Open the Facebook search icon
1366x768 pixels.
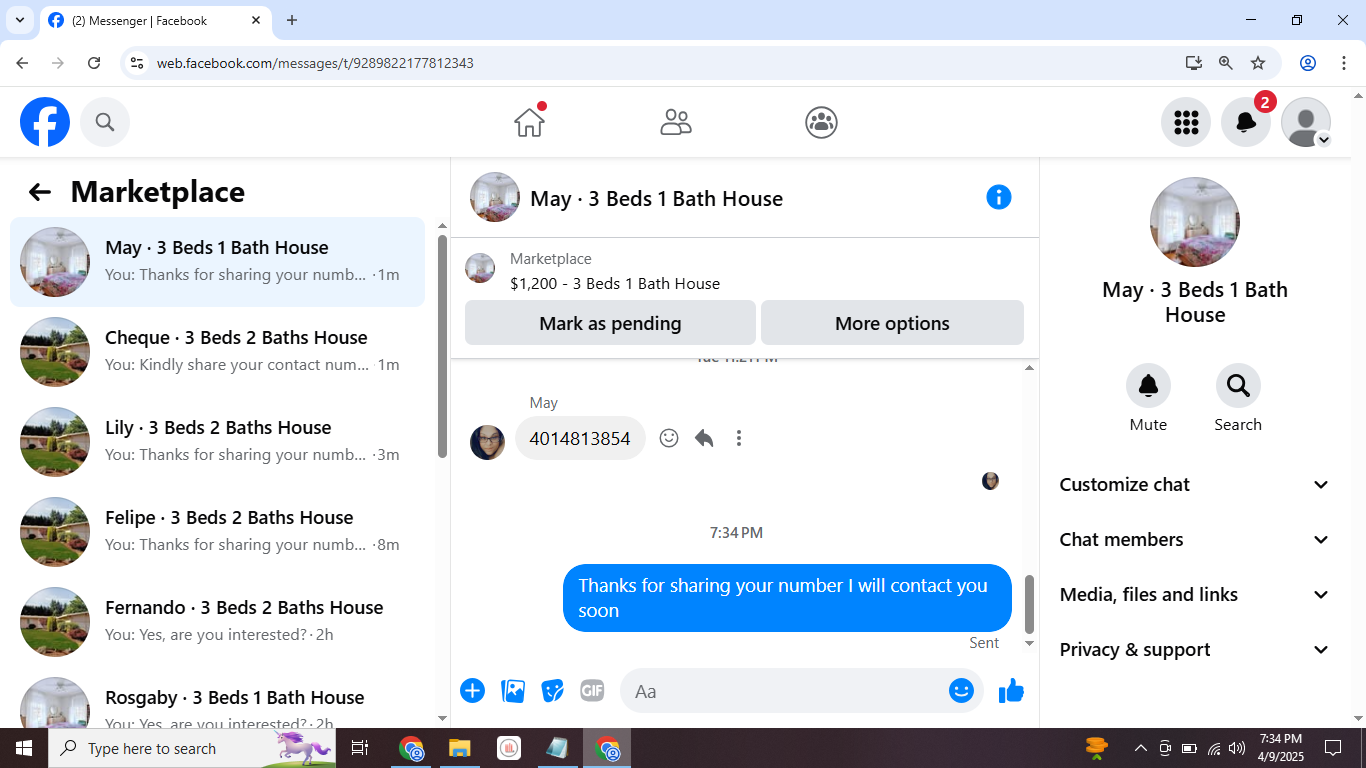point(105,122)
